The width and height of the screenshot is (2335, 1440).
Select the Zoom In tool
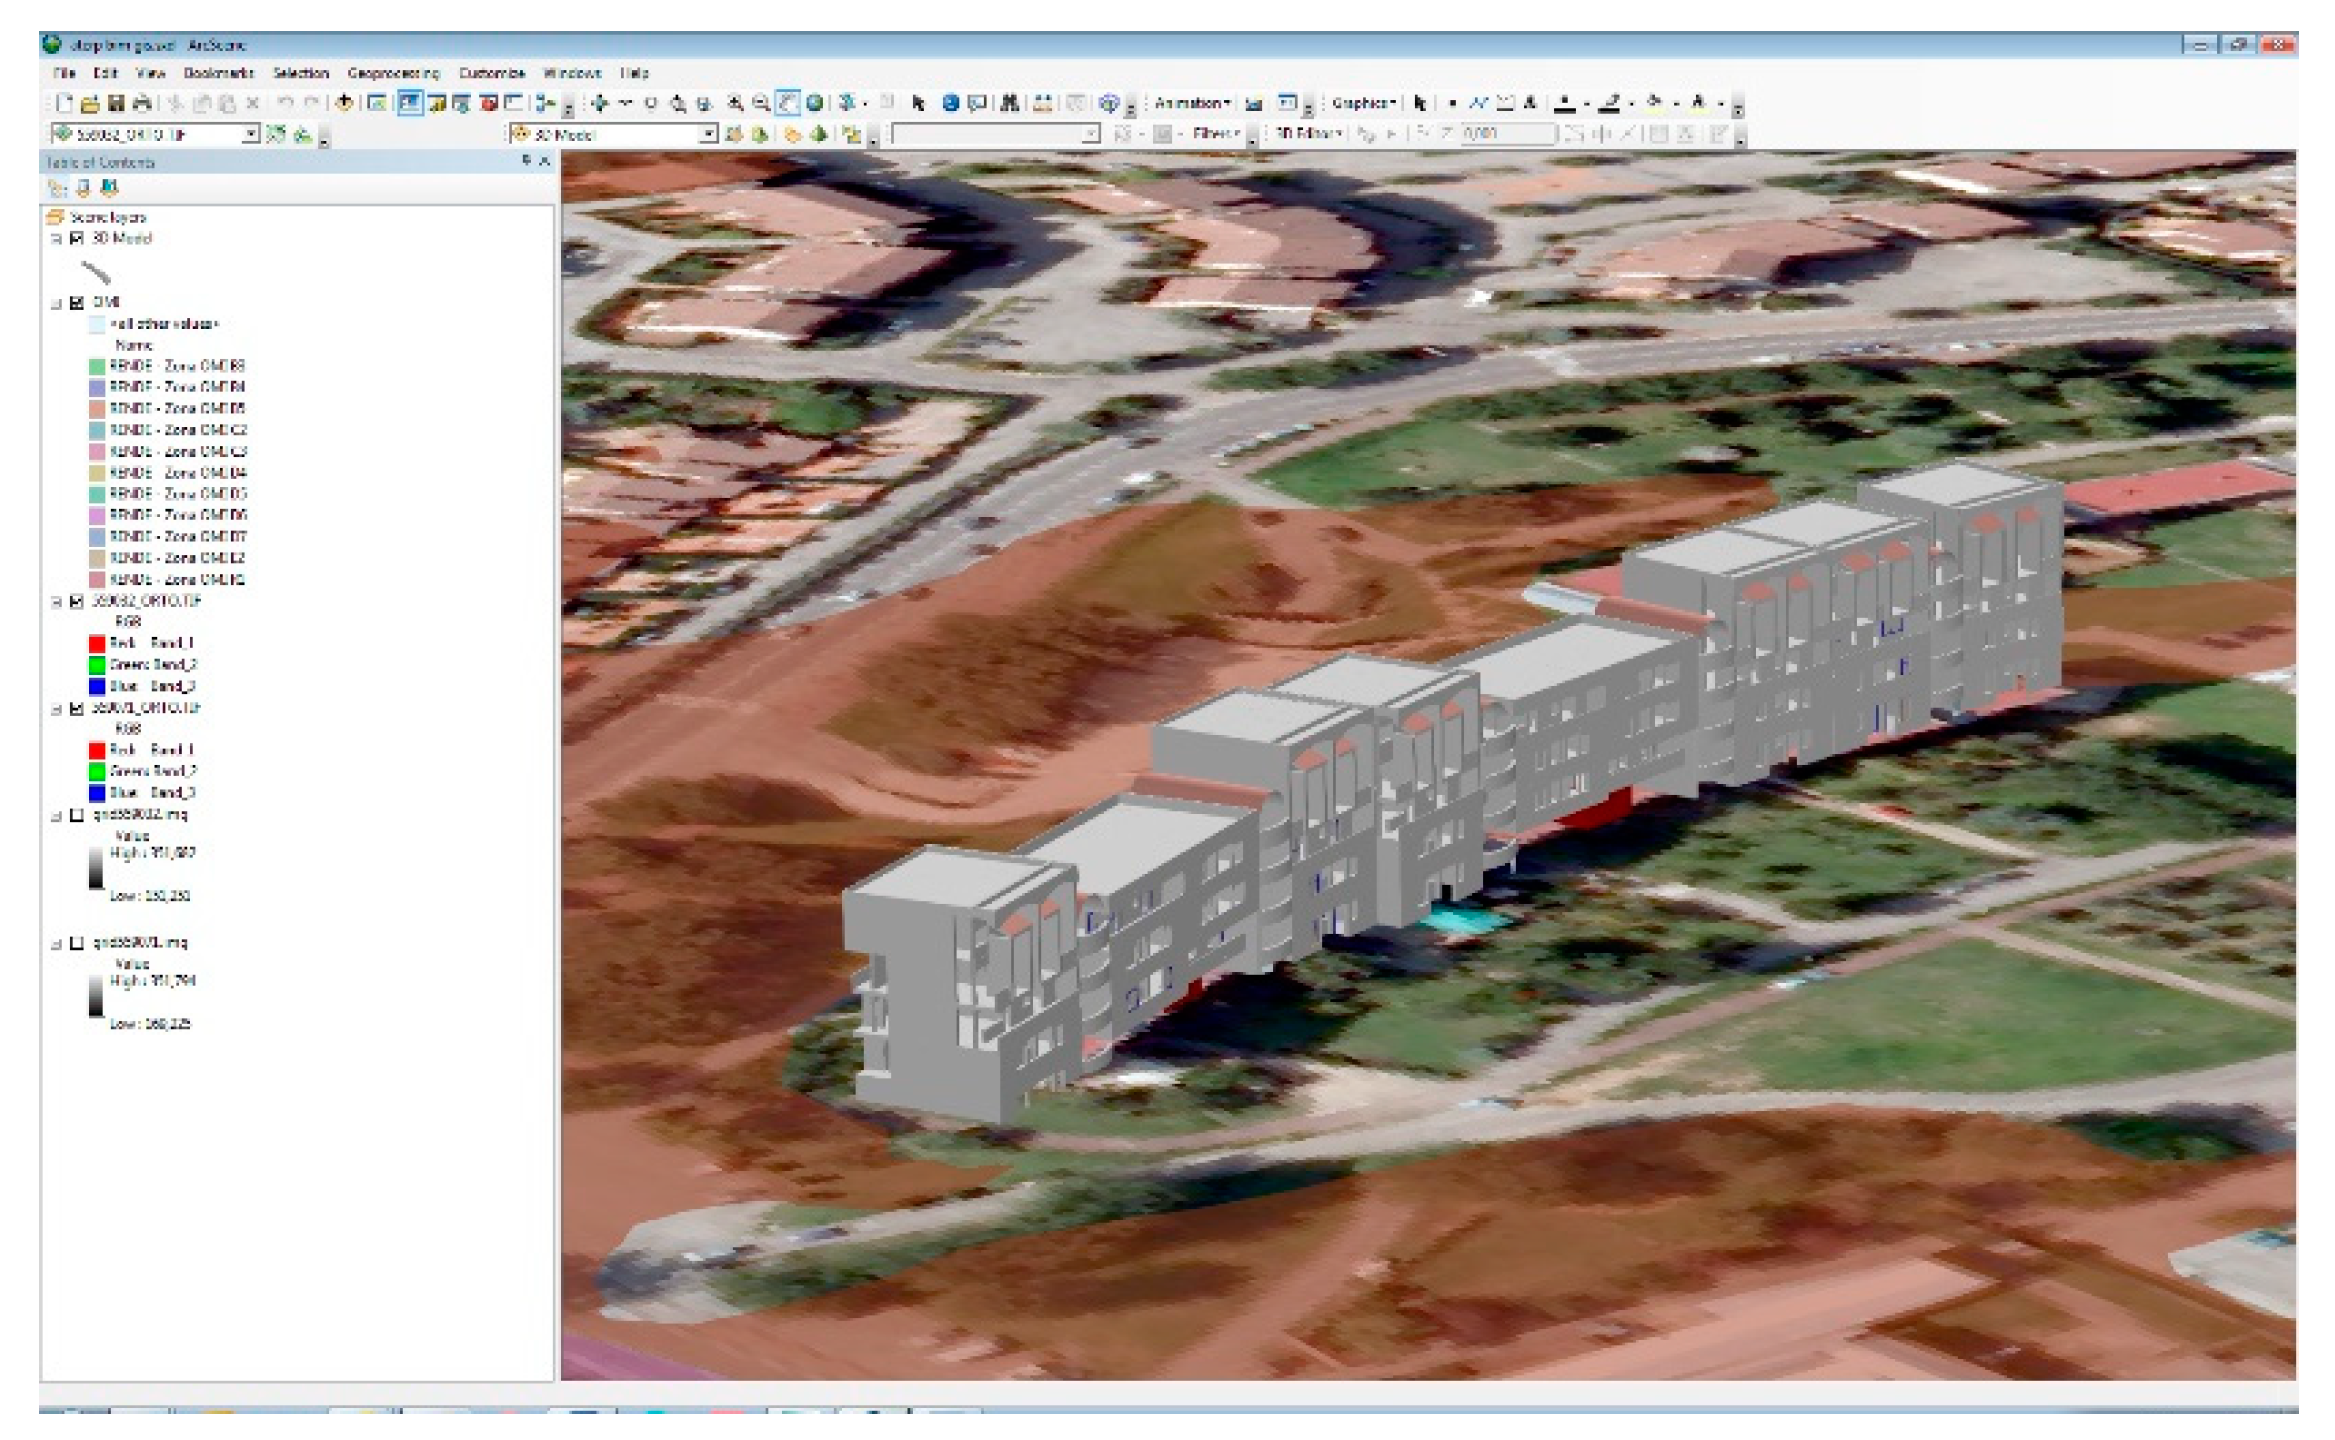point(735,103)
